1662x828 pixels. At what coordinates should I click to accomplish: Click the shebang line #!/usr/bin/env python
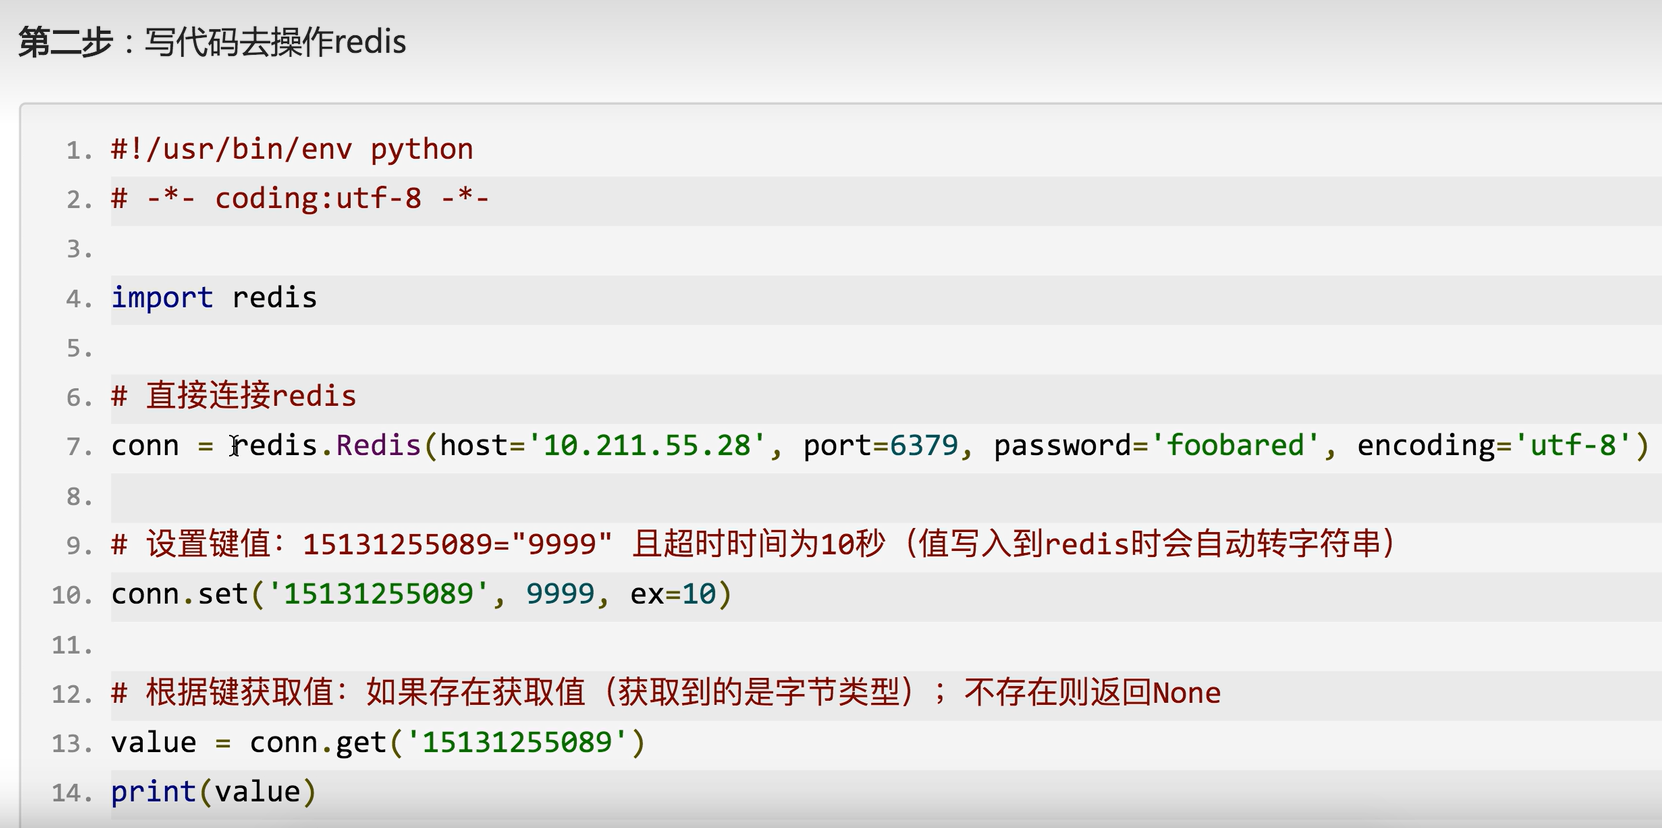tap(292, 150)
